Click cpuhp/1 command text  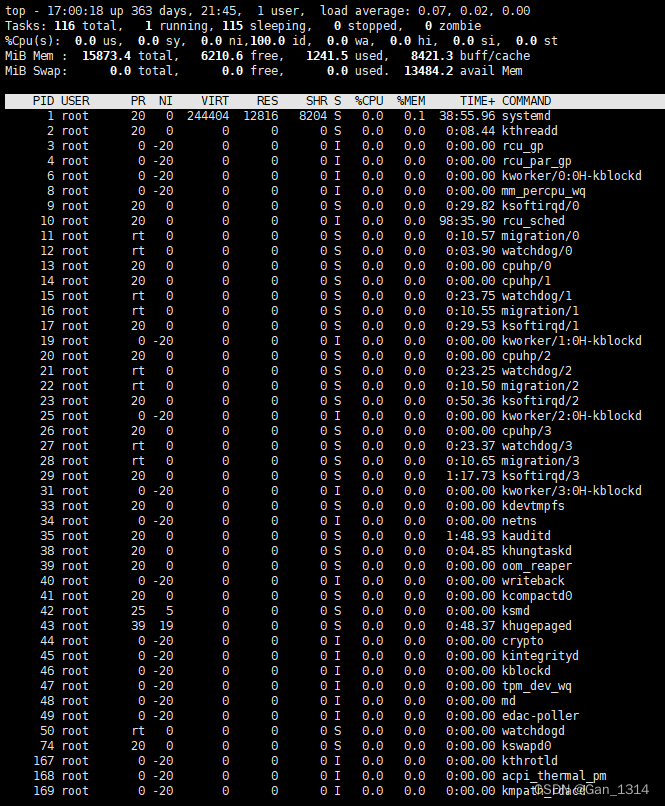click(526, 281)
